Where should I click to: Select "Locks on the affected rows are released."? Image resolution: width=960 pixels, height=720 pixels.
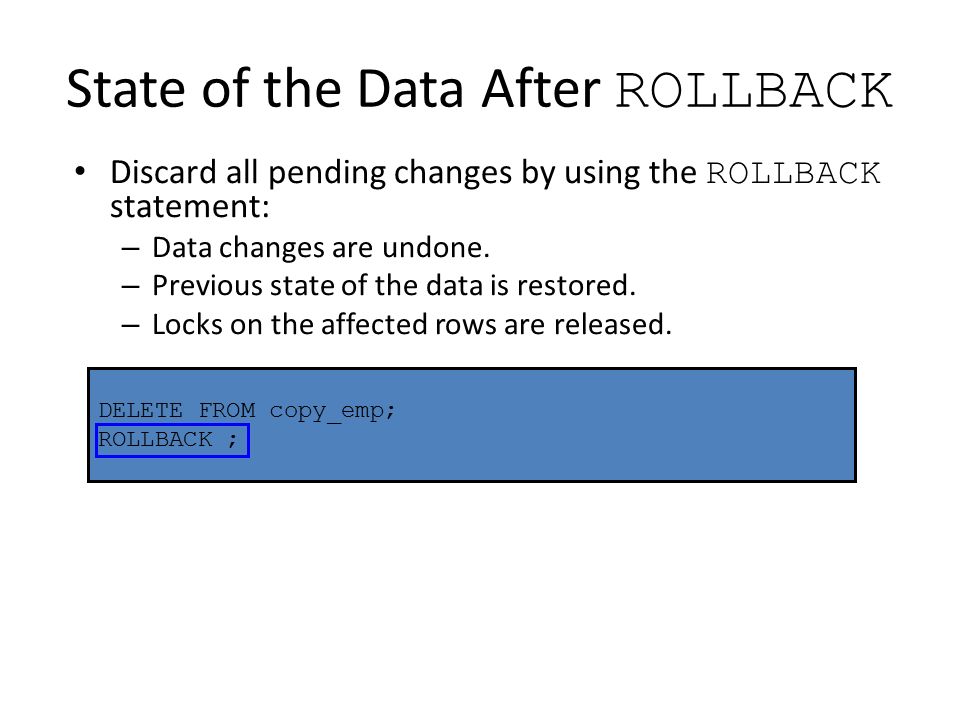coord(411,324)
